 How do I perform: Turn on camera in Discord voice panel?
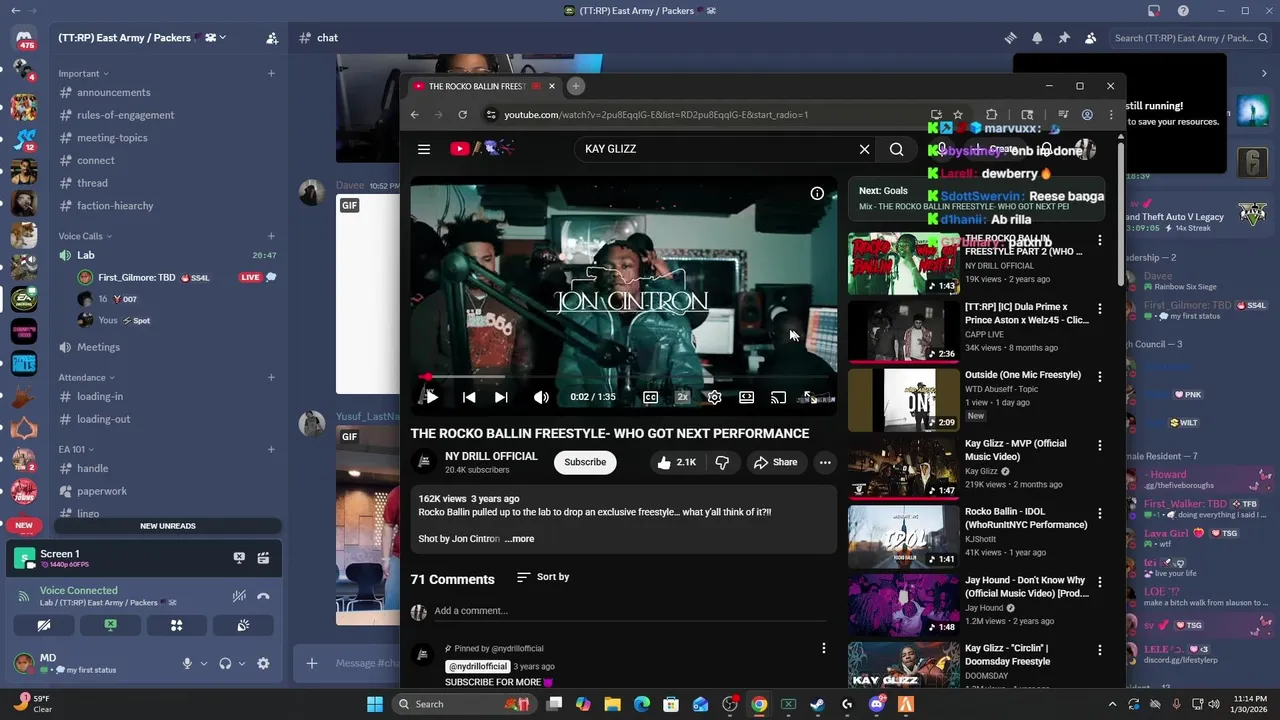[44, 625]
